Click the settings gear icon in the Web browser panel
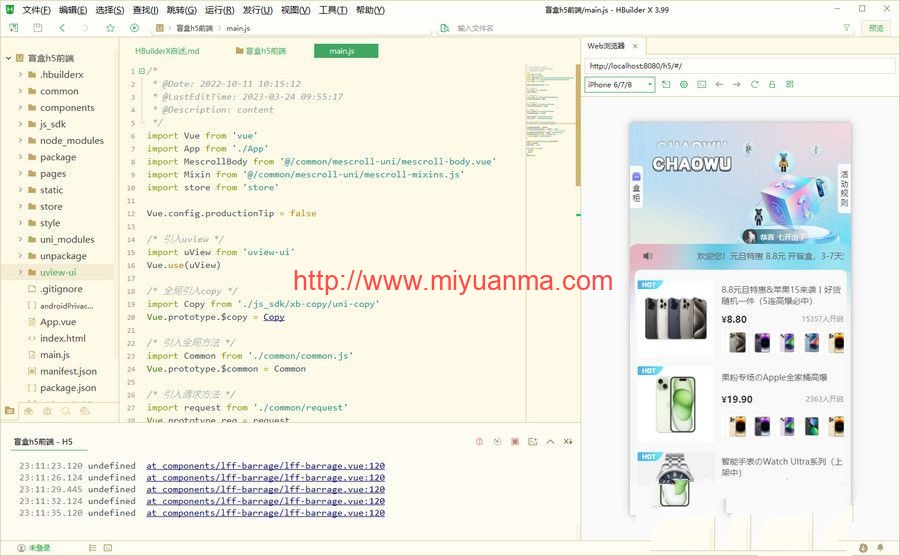 (684, 84)
